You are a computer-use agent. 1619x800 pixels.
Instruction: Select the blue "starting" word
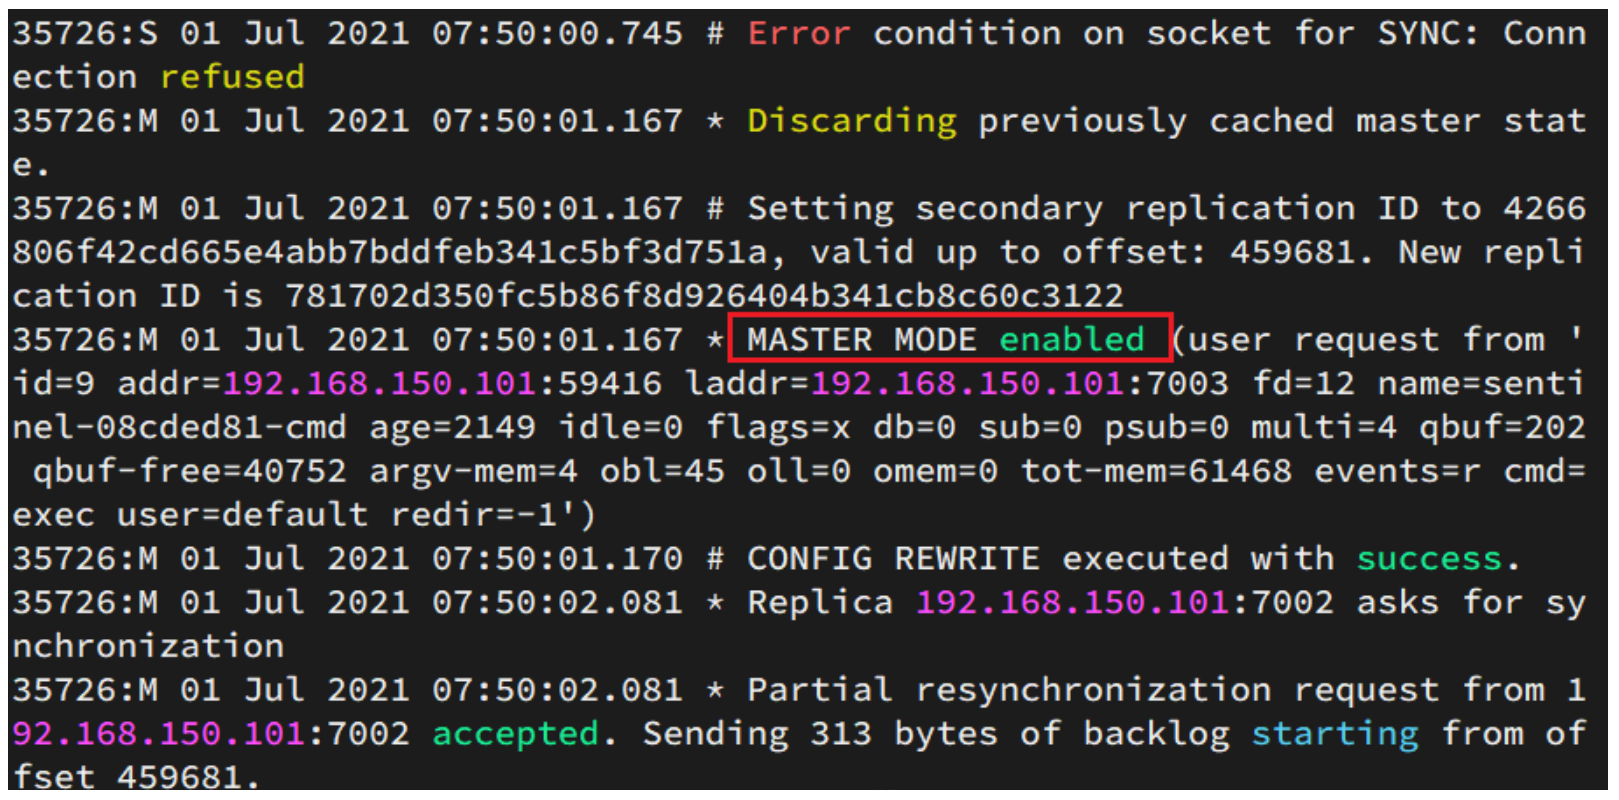coord(1334,734)
